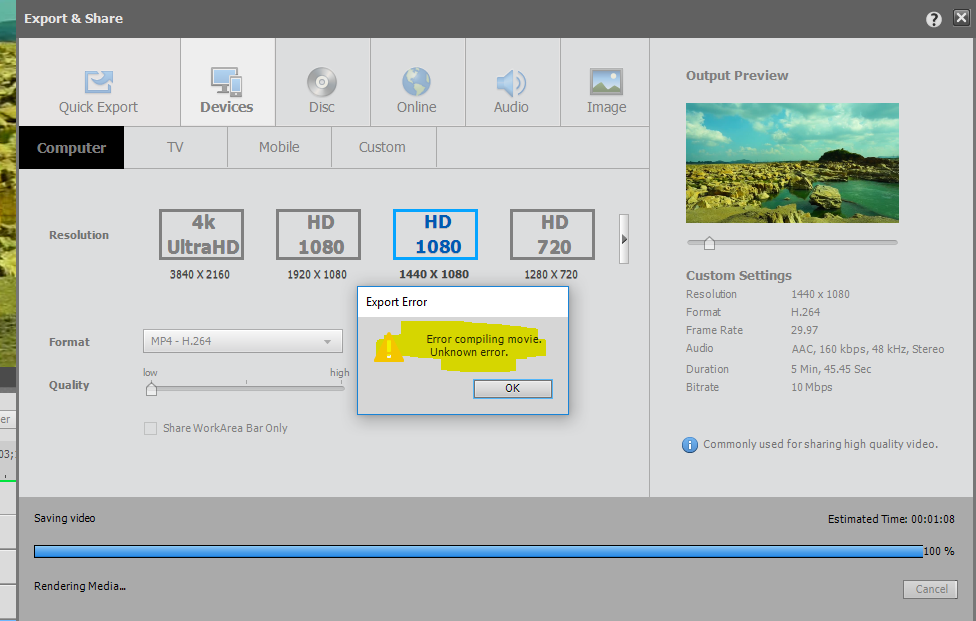Viewport: 976px width, 621px height.
Task: Choose the HD 1080 1440 X 1080 preset
Action: [435, 235]
